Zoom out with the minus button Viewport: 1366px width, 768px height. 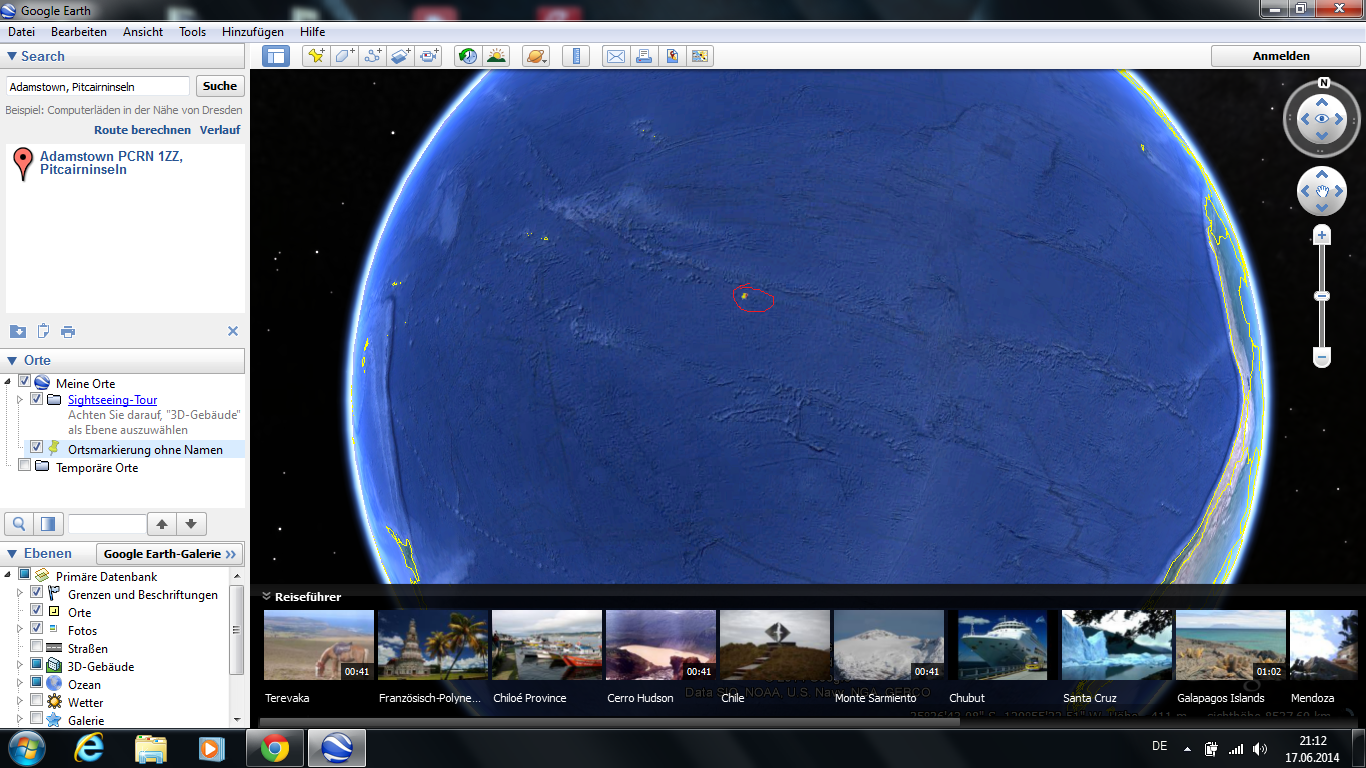[1322, 357]
